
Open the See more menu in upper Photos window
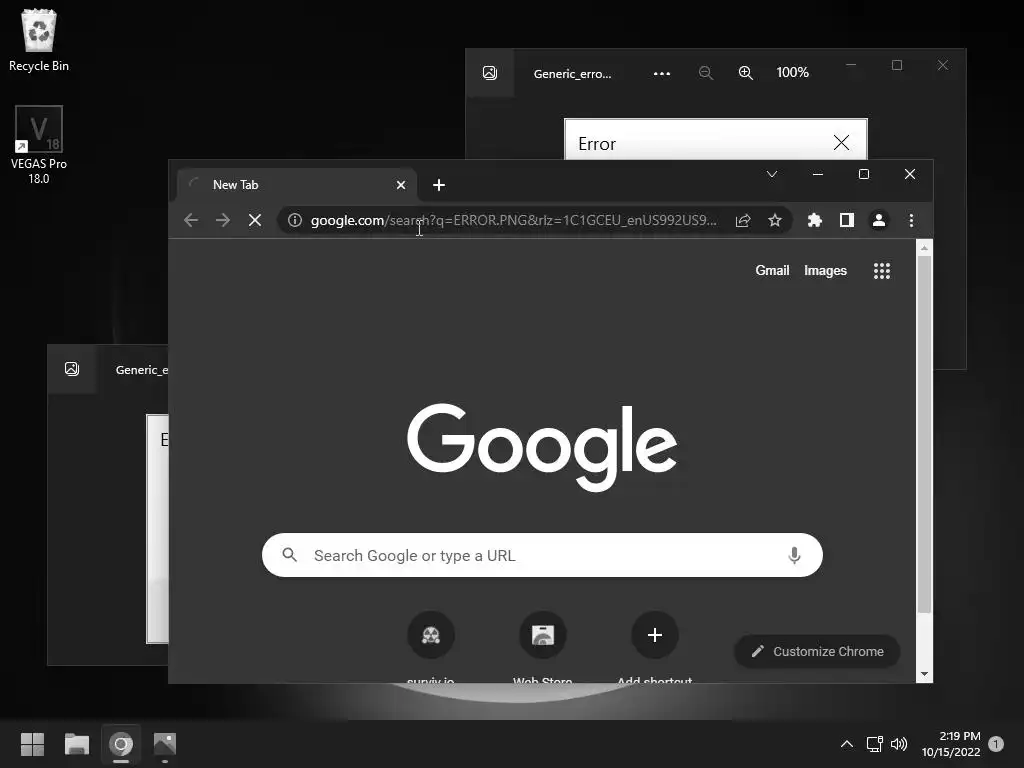pos(662,73)
